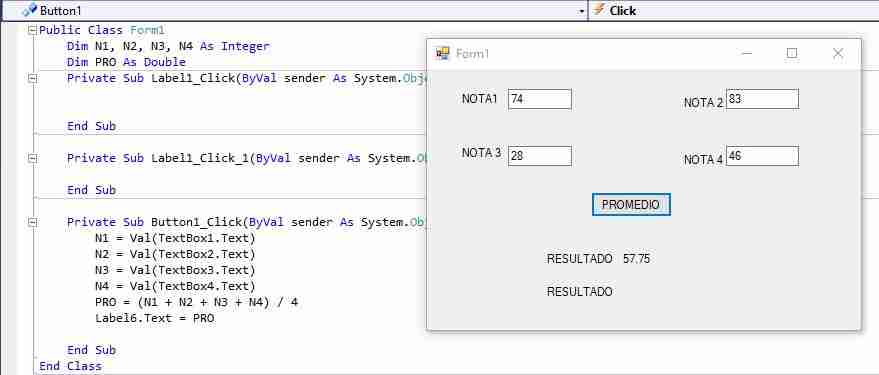Maximize the Form1 window
The height and width of the screenshot is (375, 879).
click(792, 53)
